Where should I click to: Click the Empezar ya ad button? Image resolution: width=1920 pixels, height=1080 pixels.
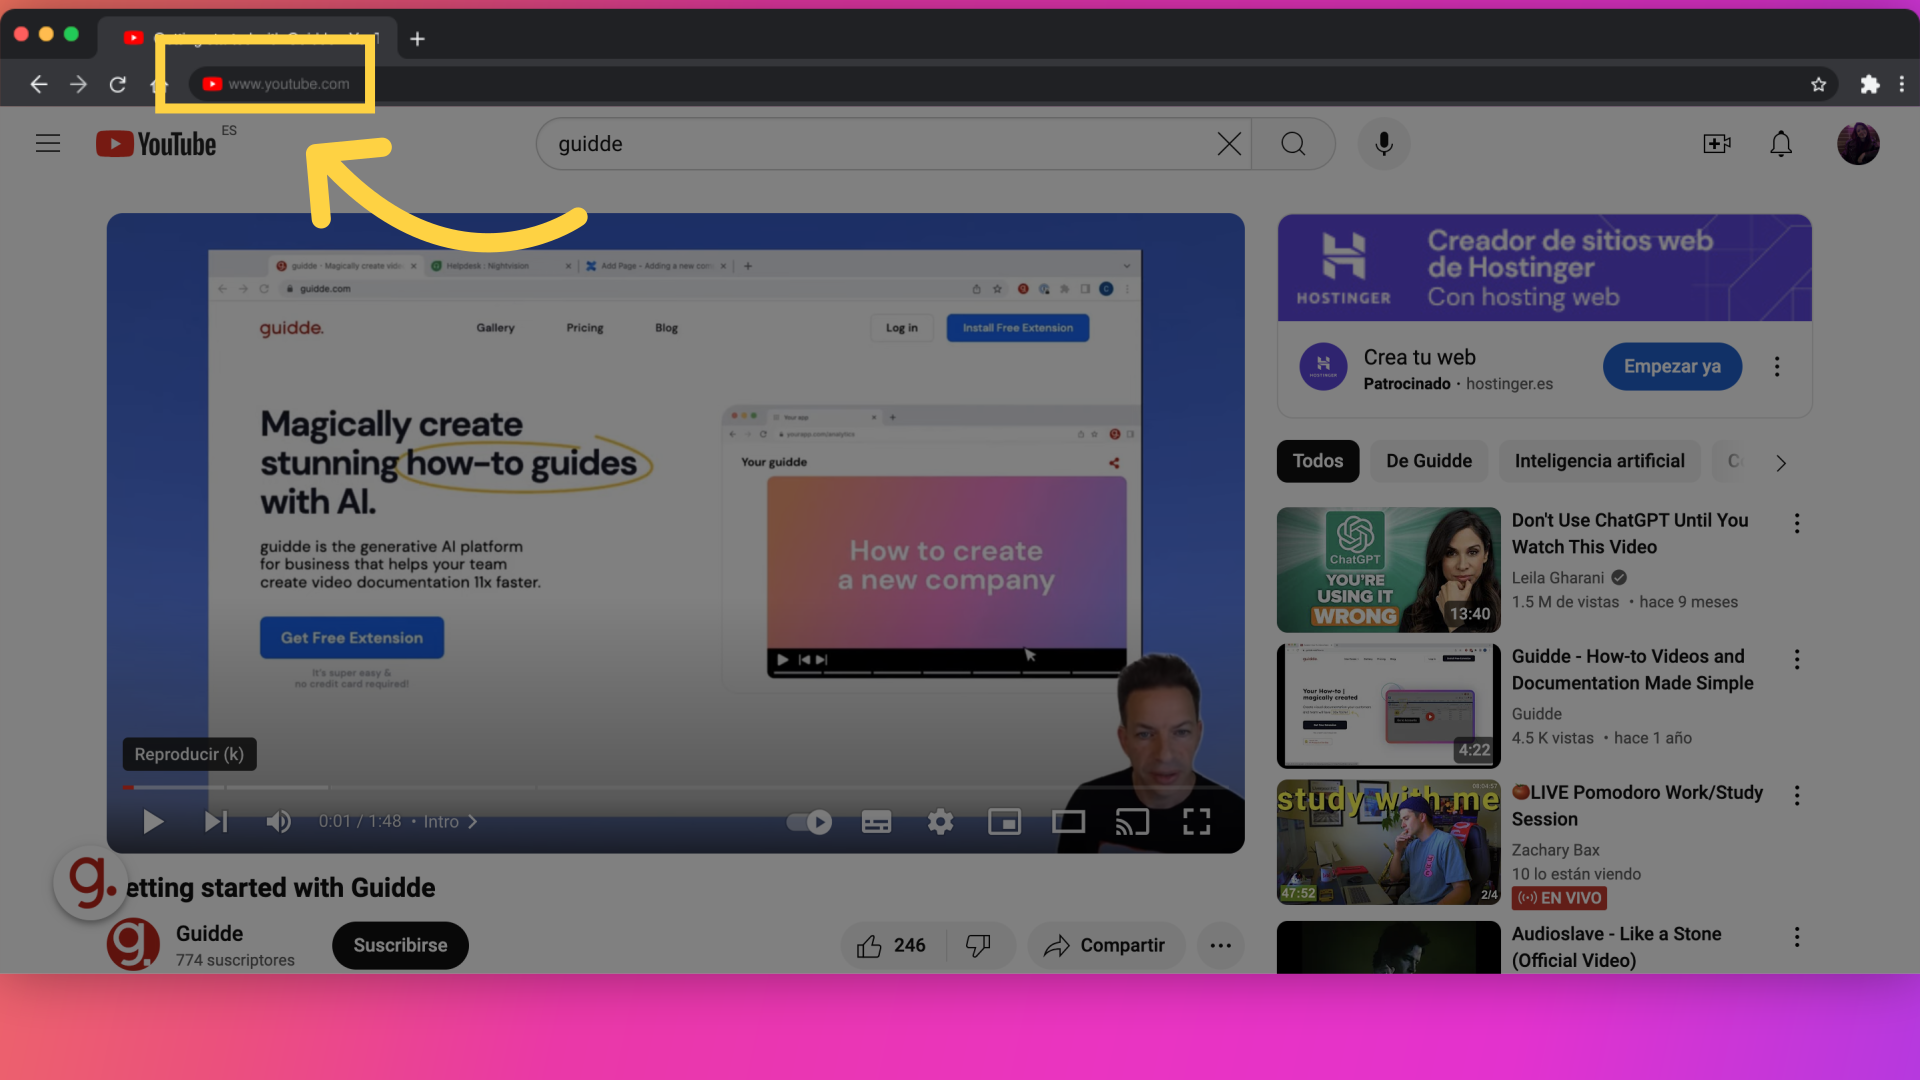coord(1672,367)
